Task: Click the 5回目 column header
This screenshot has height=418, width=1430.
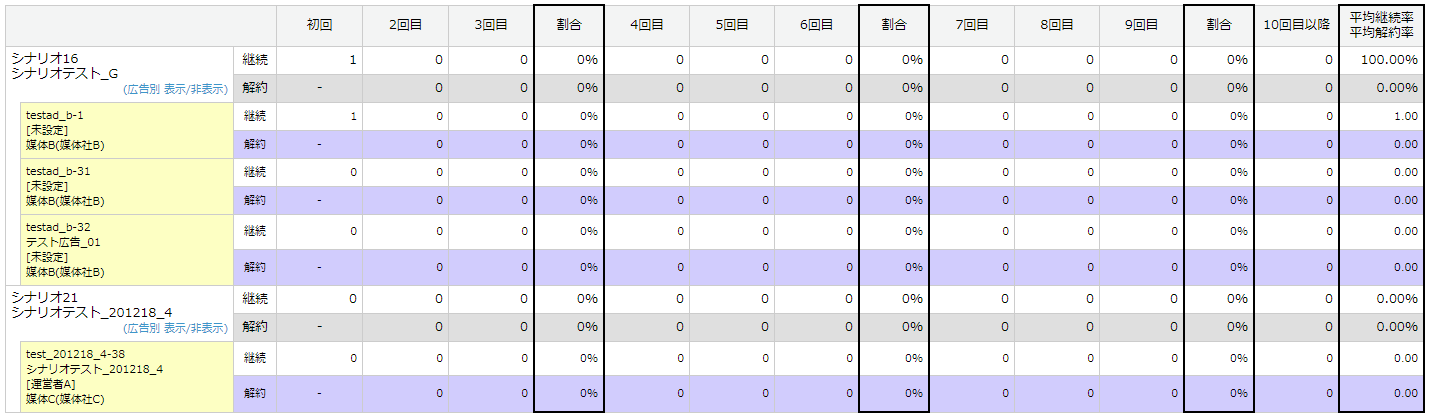Action: pyautogui.click(x=732, y=25)
